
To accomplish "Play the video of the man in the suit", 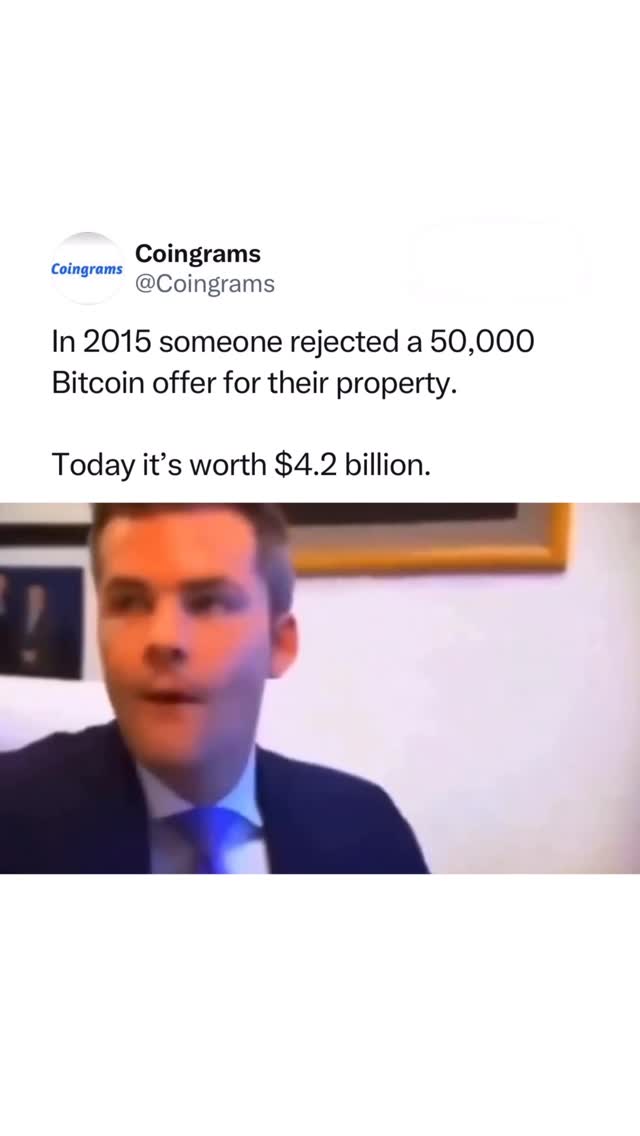I will coord(320,688).
